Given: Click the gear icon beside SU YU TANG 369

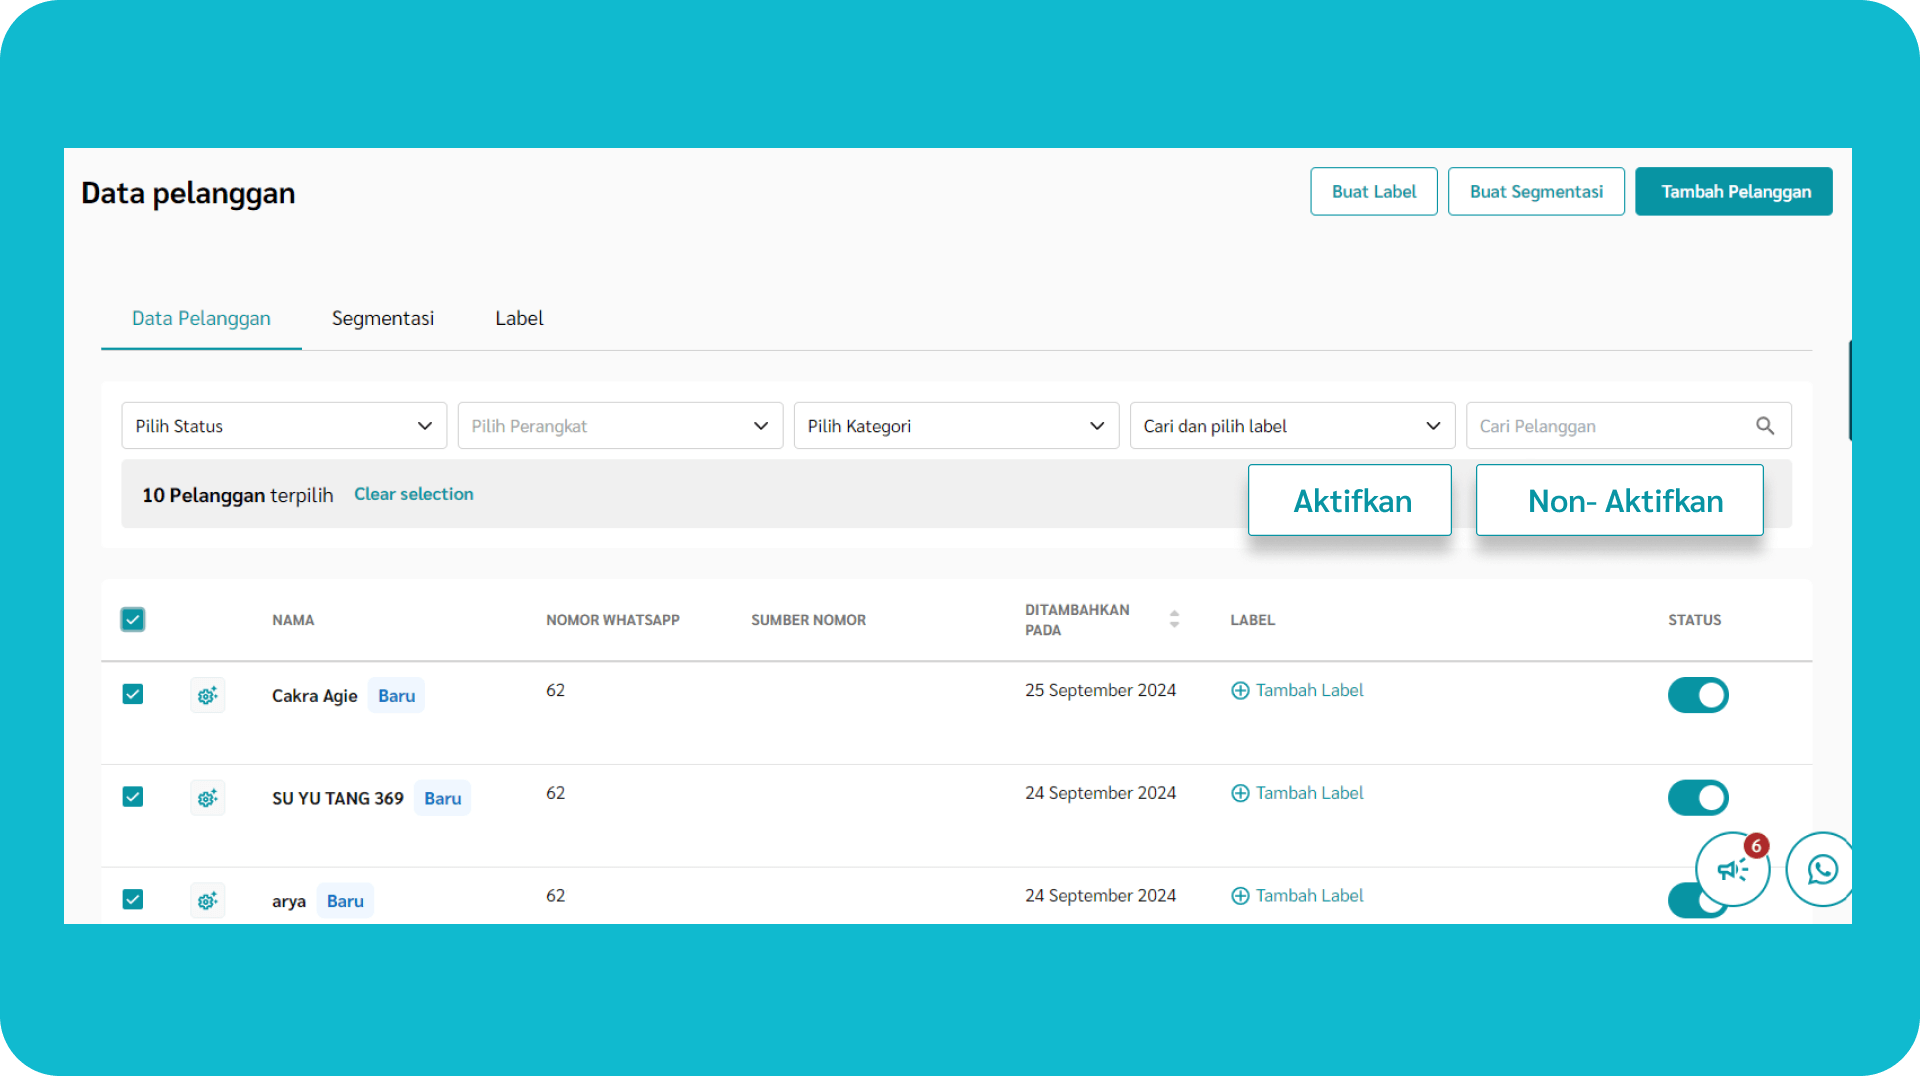Looking at the screenshot, I should click(207, 798).
